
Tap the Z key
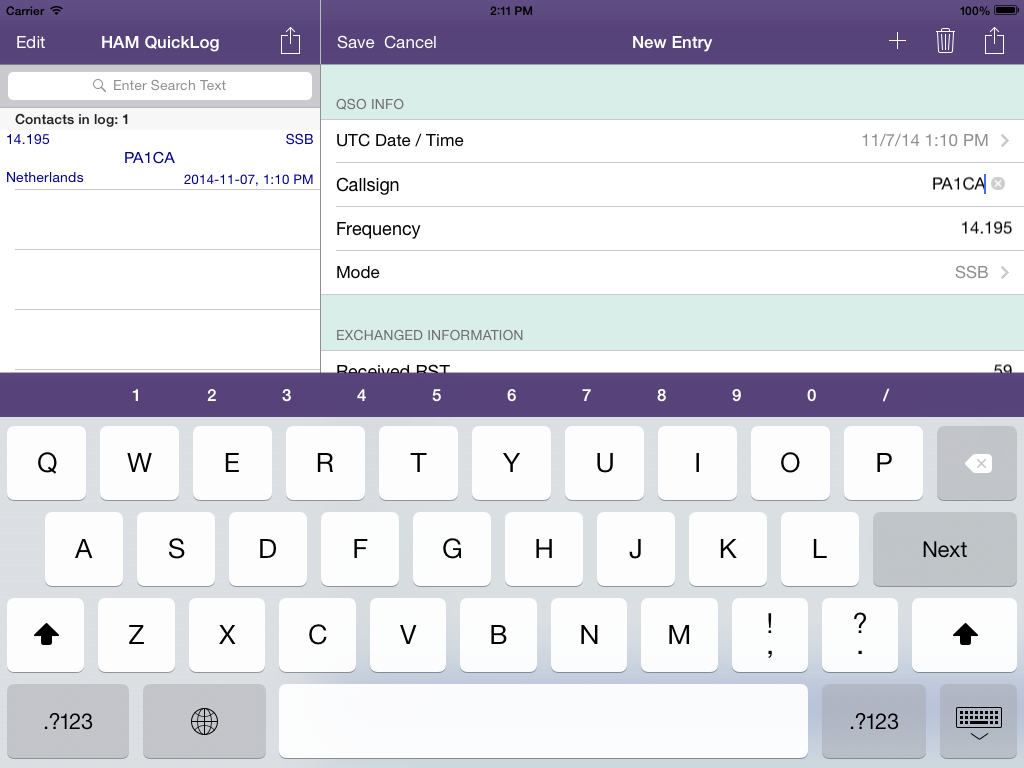[x=136, y=634]
